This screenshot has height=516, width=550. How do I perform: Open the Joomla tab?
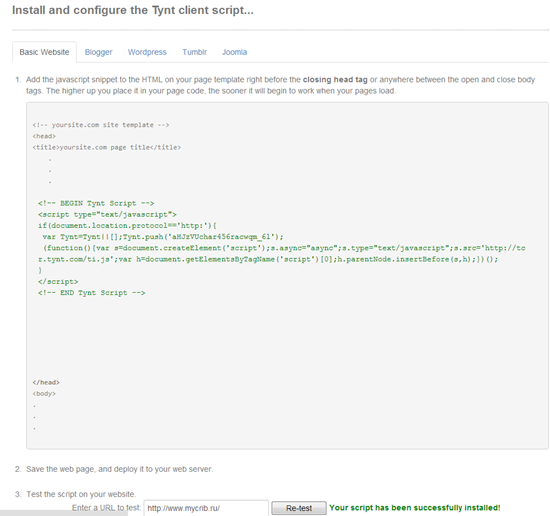[235, 52]
